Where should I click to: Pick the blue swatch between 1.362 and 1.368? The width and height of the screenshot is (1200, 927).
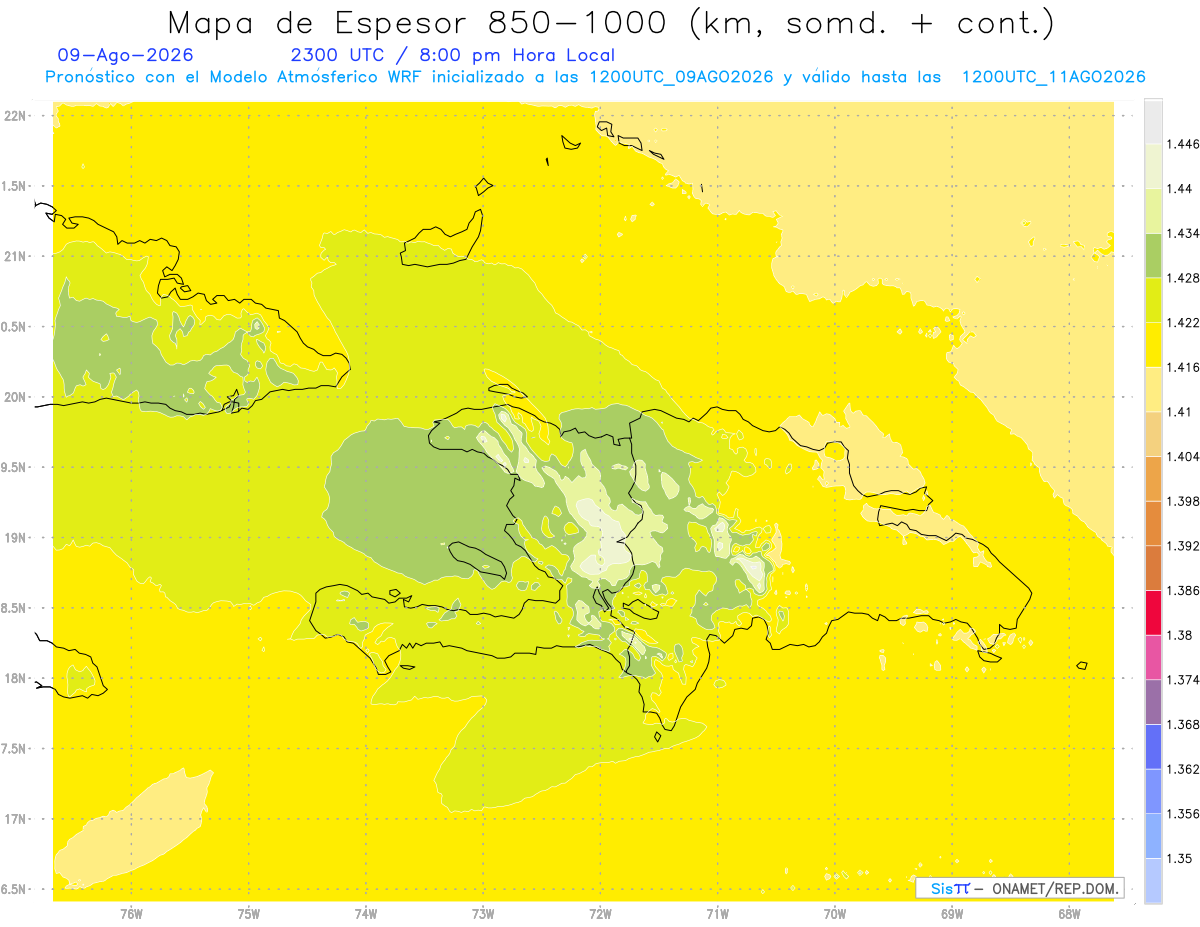coord(1153,747)
